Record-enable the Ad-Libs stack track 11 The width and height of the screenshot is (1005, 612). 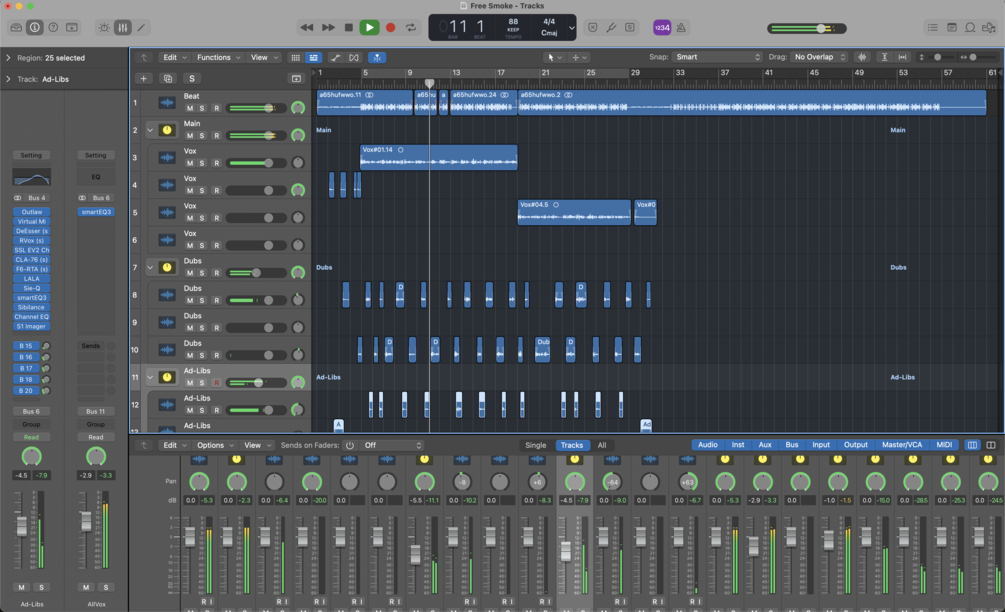tap(217, 383)
